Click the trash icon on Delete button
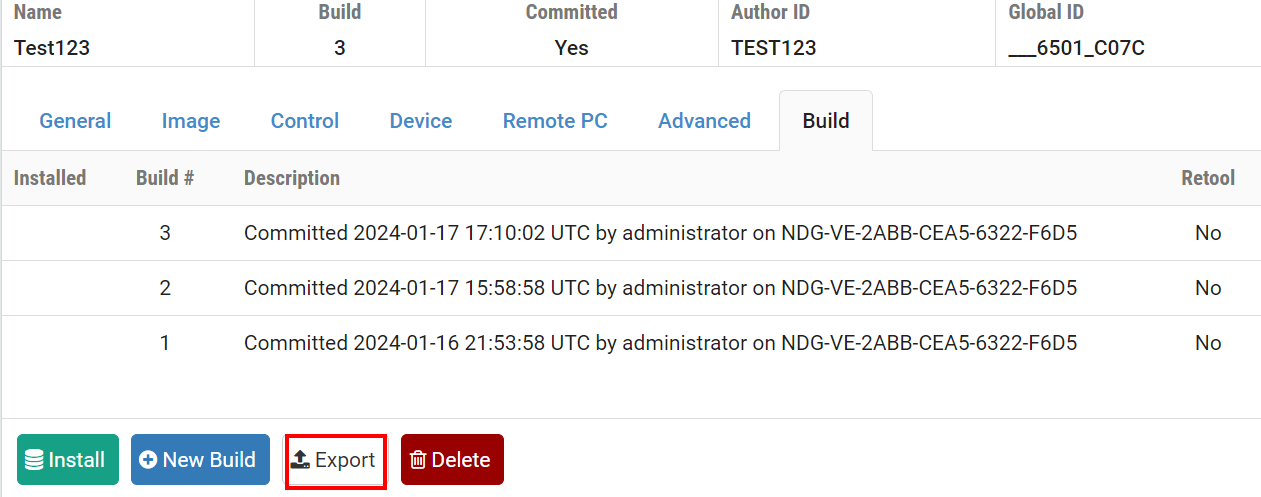 (x=418, y=460)
